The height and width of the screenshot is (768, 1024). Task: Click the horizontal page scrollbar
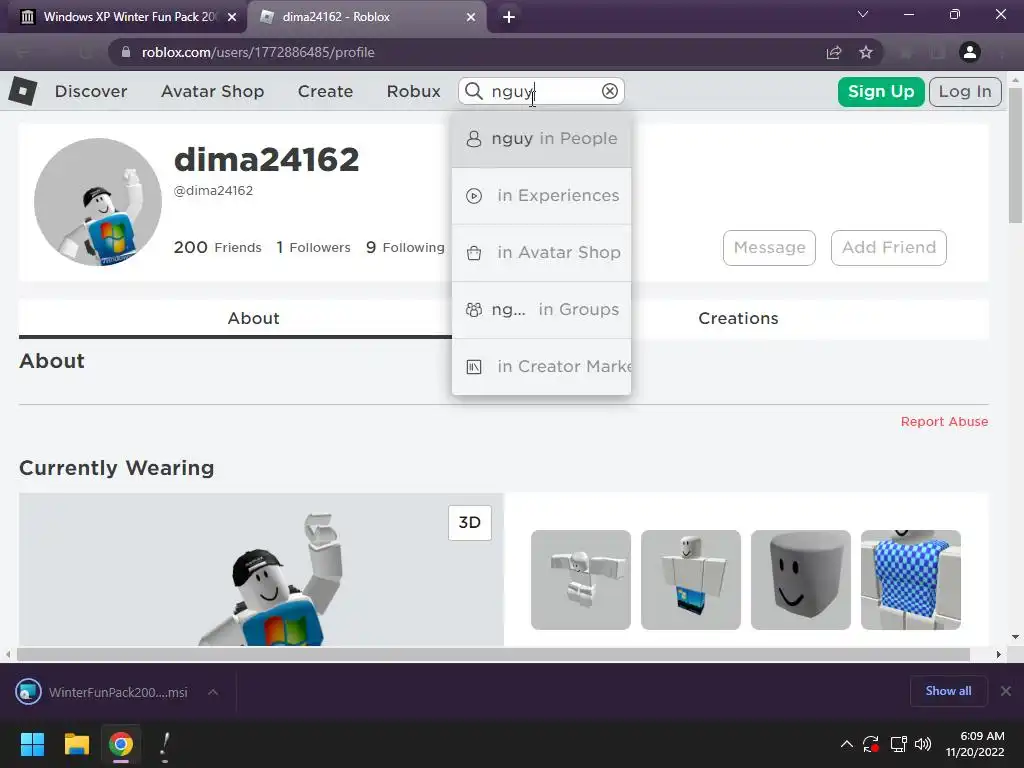493,654
